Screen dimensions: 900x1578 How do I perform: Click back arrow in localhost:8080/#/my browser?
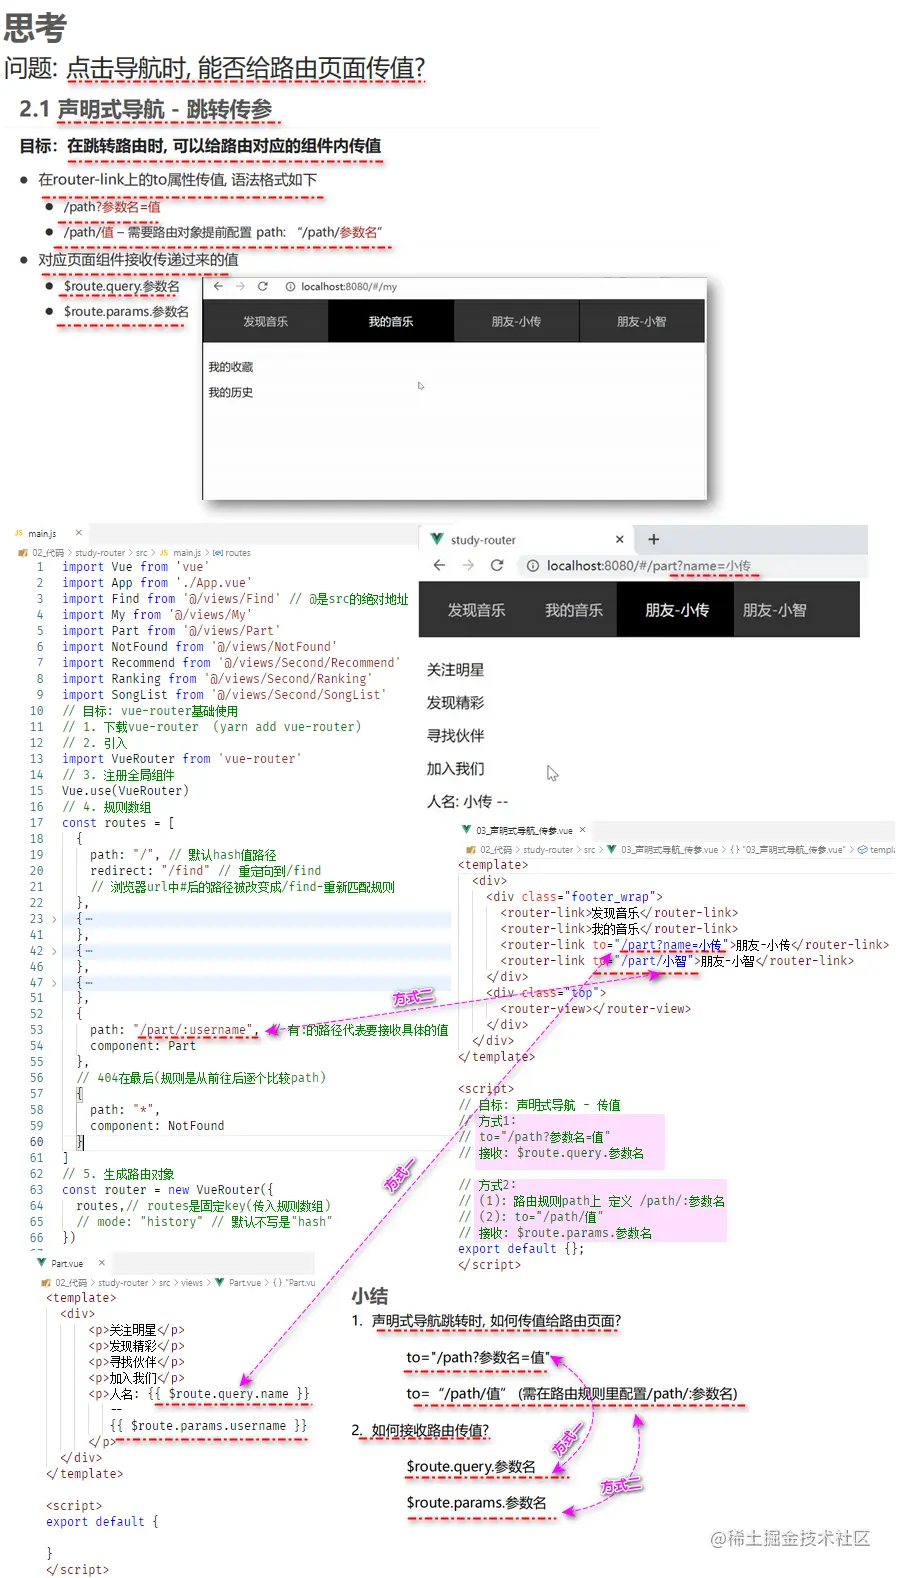(218, 286)
